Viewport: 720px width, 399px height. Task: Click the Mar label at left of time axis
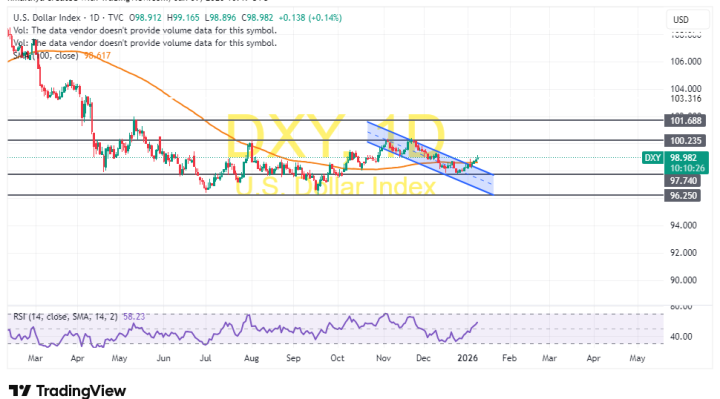tap(35, 358)
